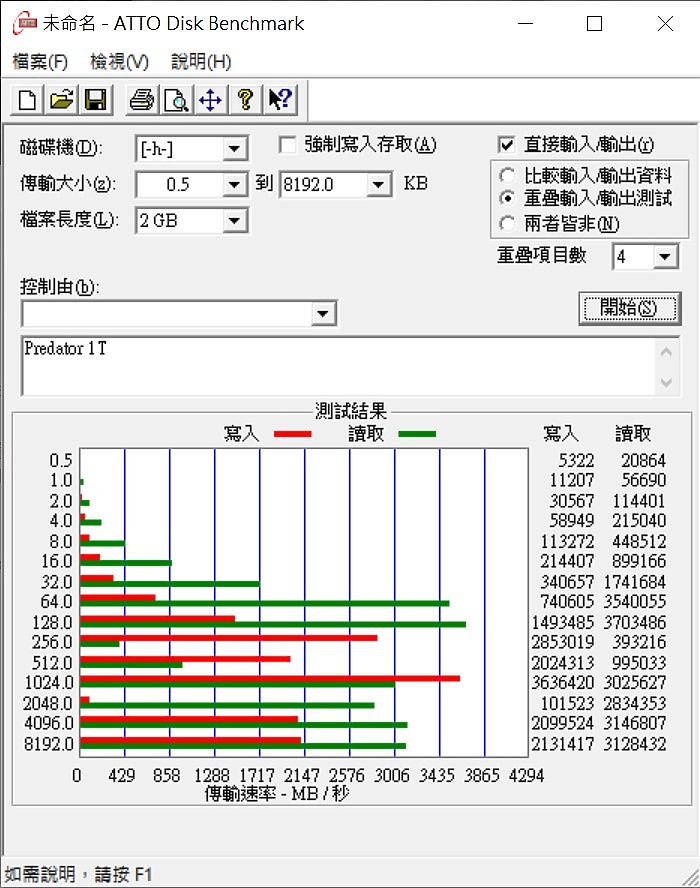
Task: Close the ATTO Disk Benchmark window
Action: click(665, 23)
